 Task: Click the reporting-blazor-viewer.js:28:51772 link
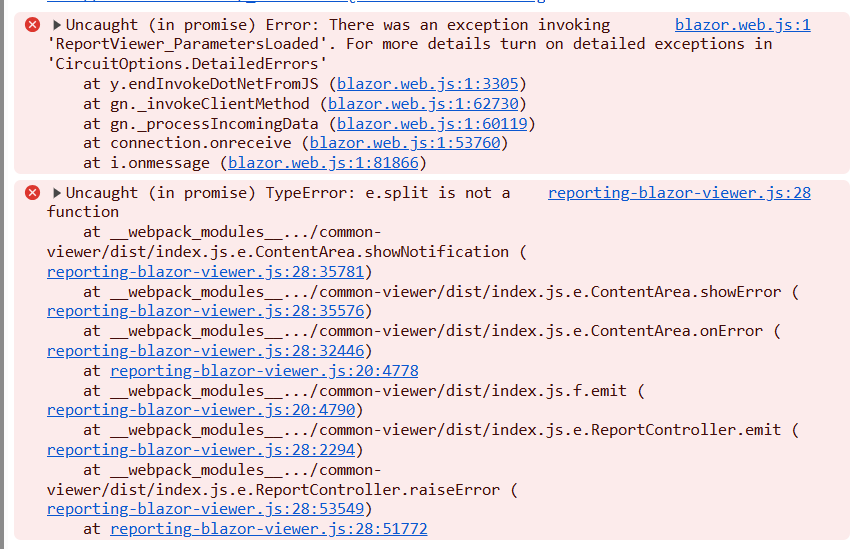coord(268,529)
